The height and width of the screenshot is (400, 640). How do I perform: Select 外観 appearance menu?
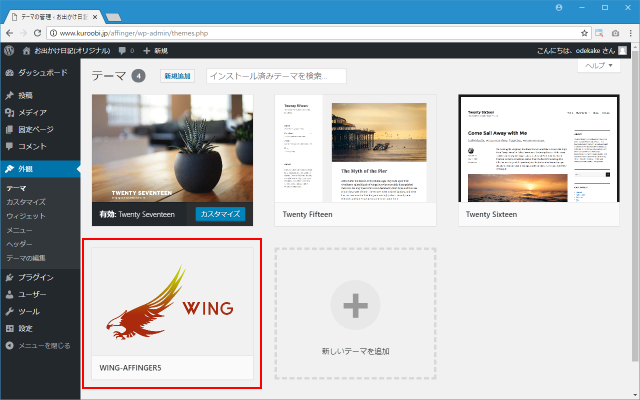[40, 169]
